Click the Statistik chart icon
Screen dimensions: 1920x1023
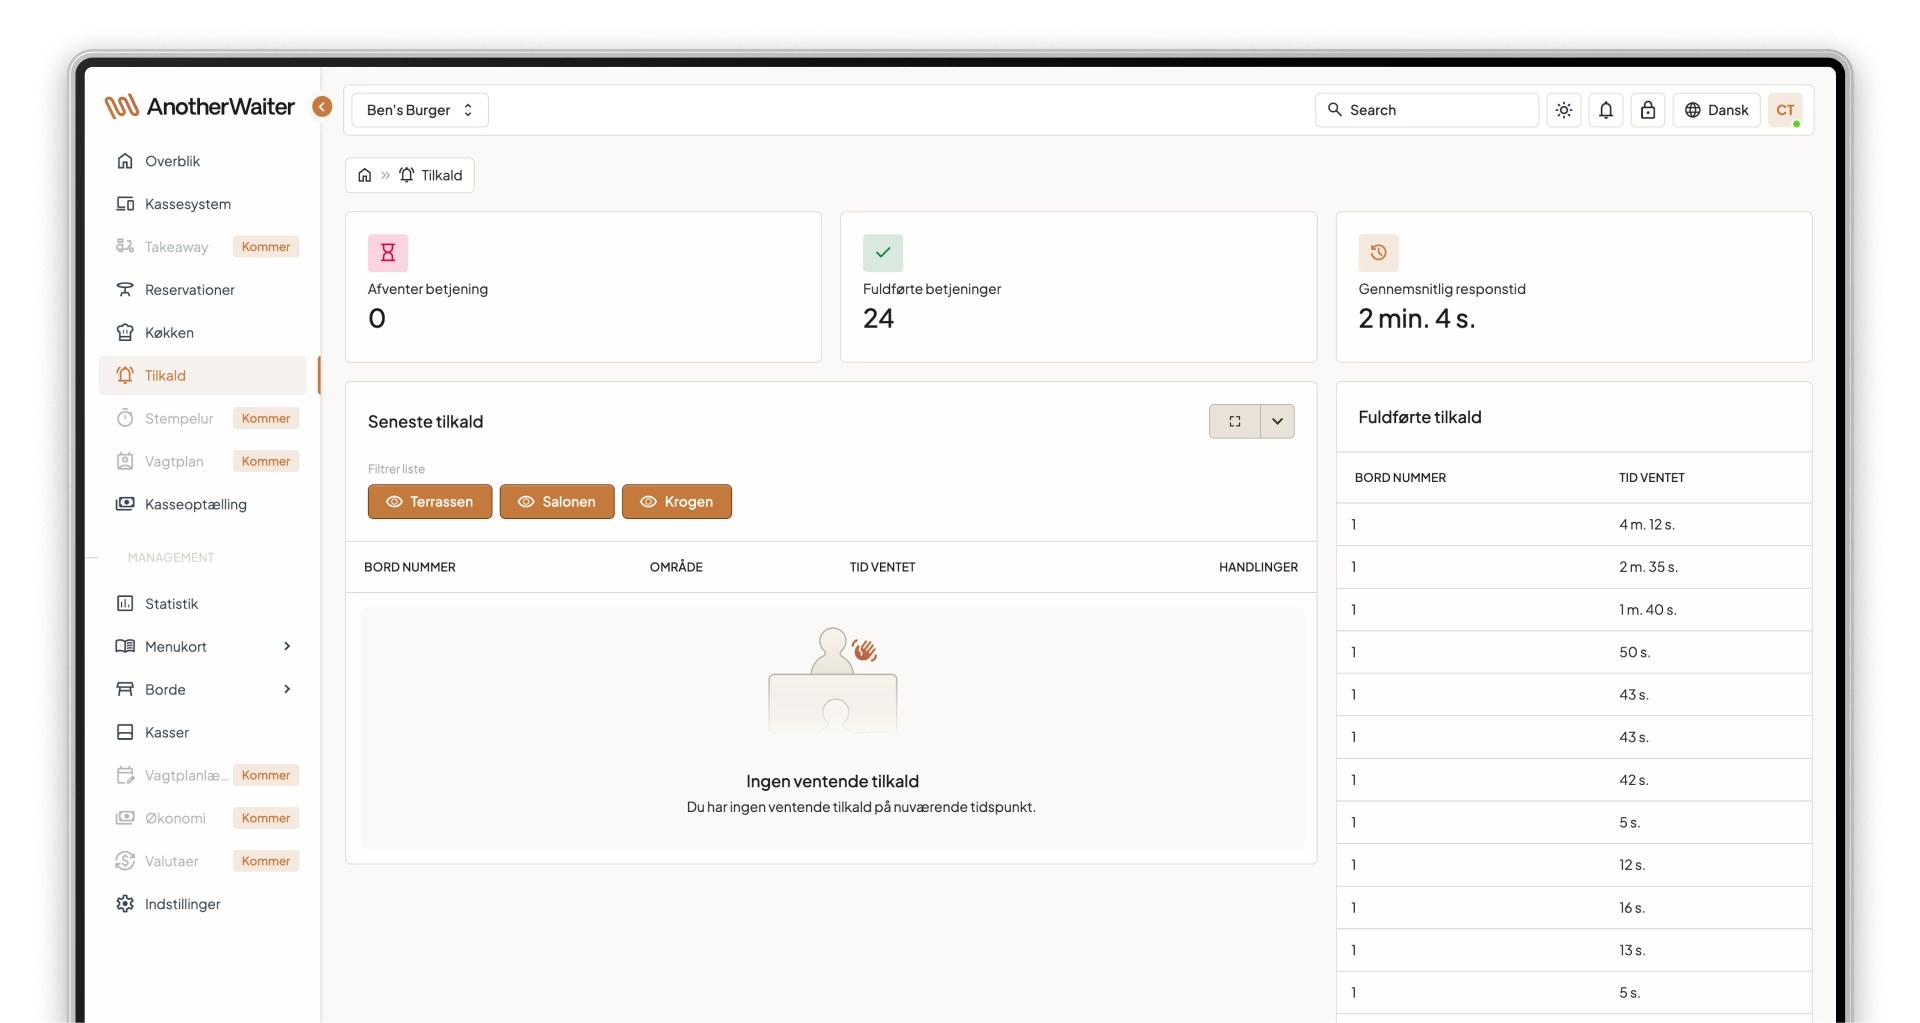pyautogui.click(x=125, y=604)
